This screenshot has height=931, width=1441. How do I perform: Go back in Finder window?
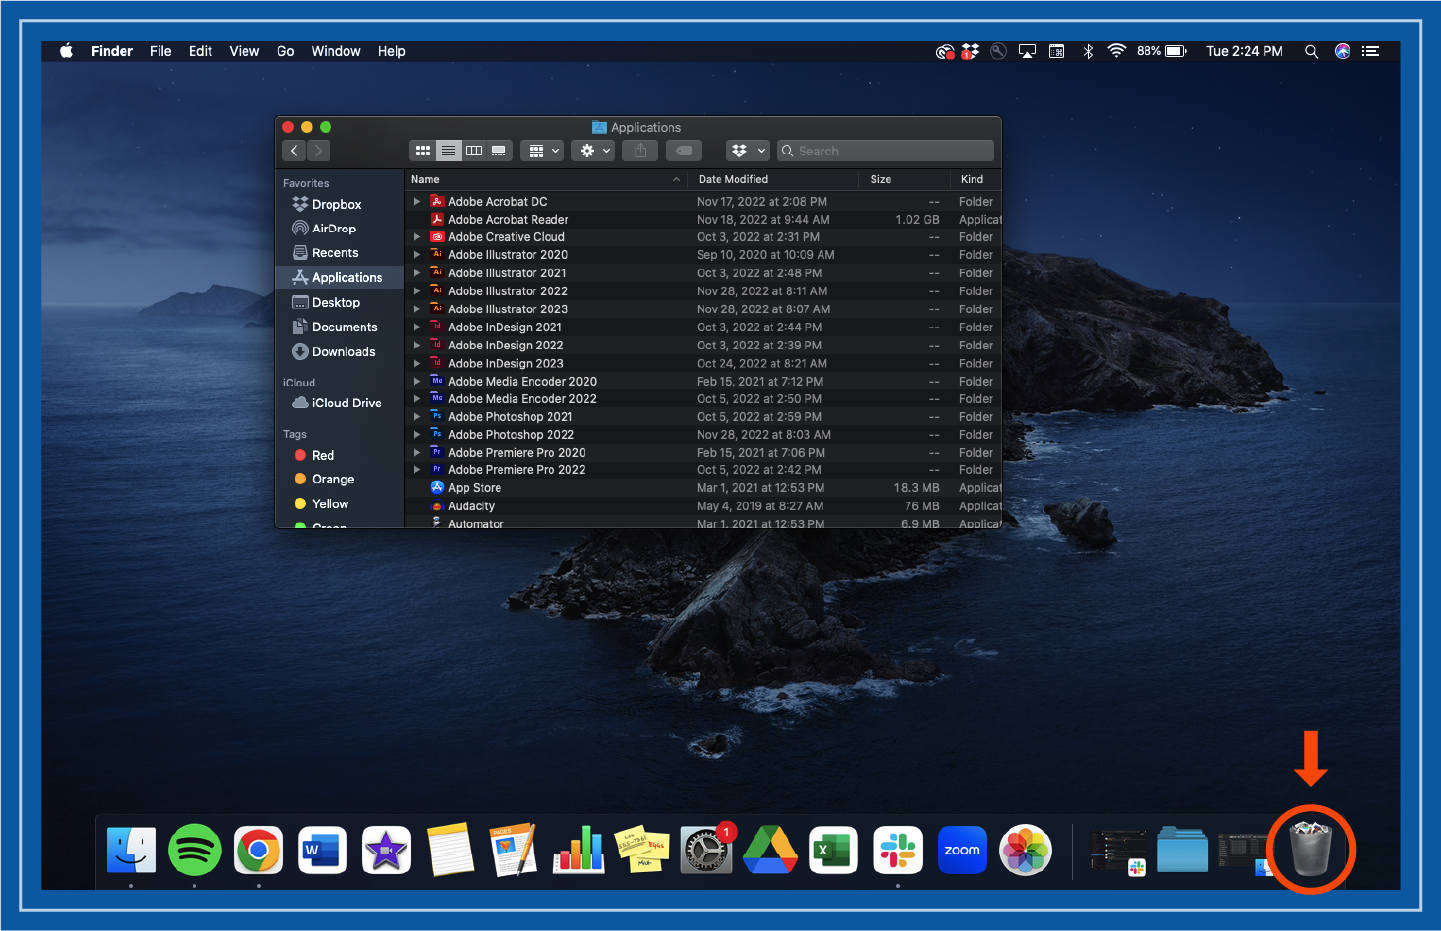tap(294, 151)
